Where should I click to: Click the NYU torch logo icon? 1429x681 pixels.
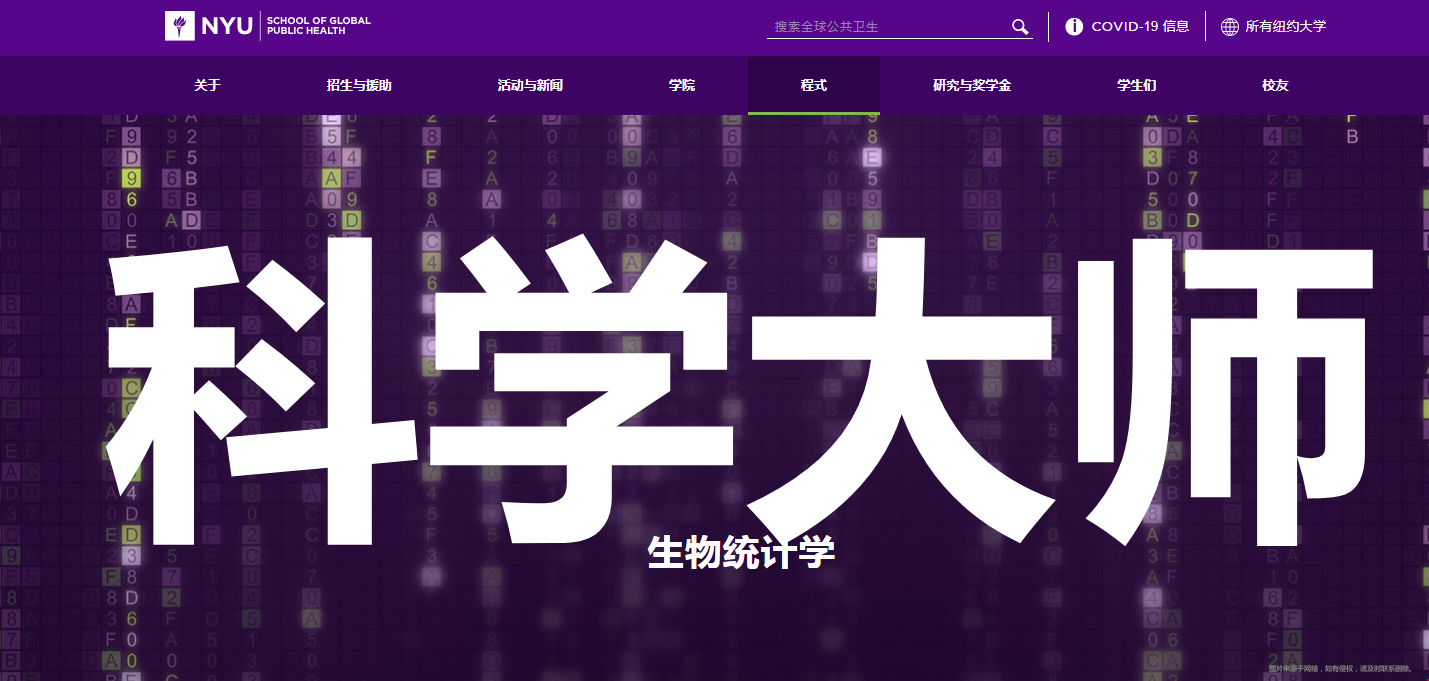180,26
